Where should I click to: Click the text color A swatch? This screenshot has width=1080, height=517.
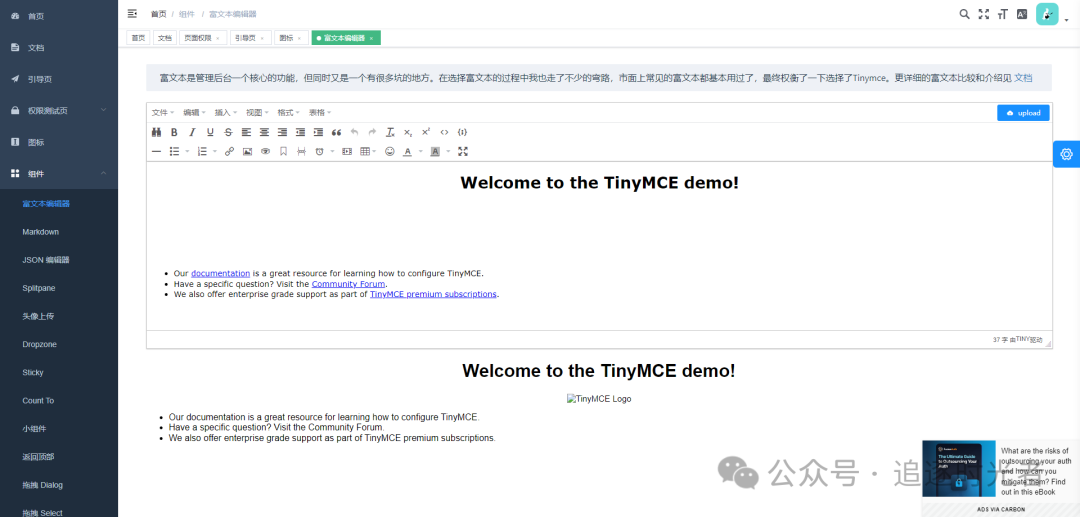(x=407, y=152)
